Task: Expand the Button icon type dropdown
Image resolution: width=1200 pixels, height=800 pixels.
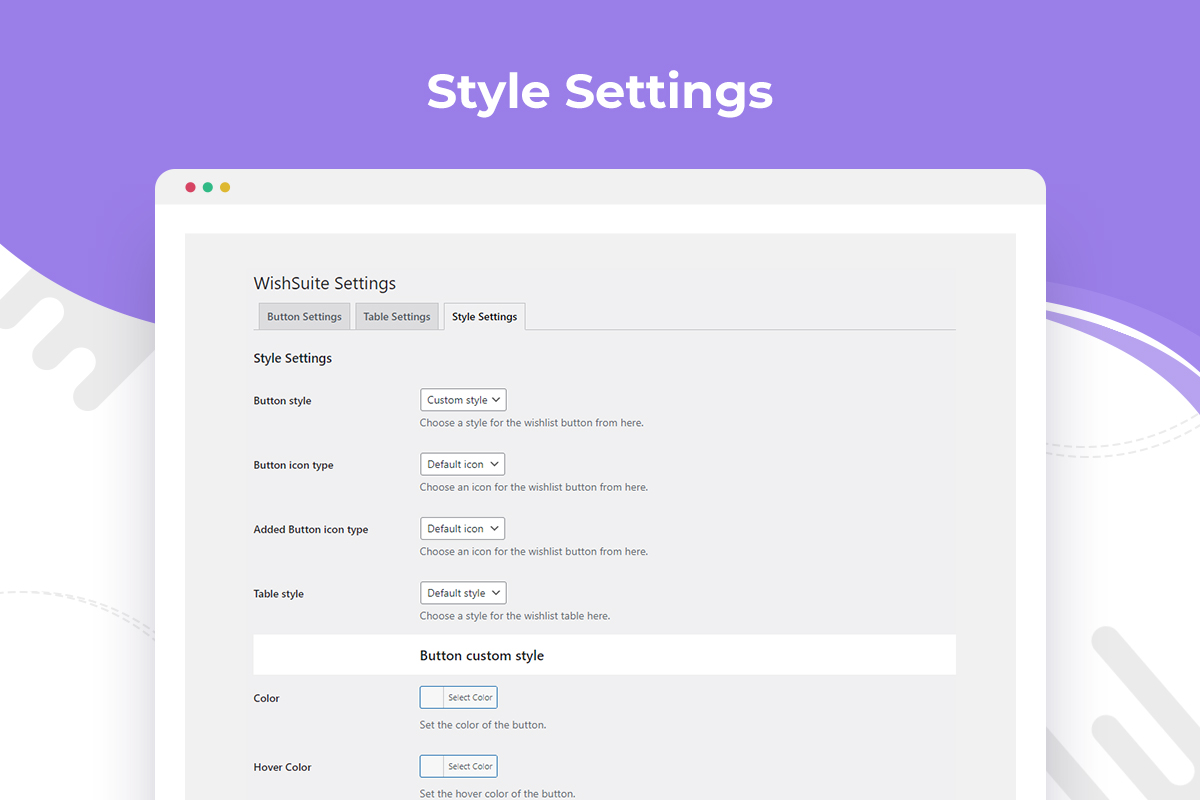Action: pyautogui.click(x=462, y=464)
